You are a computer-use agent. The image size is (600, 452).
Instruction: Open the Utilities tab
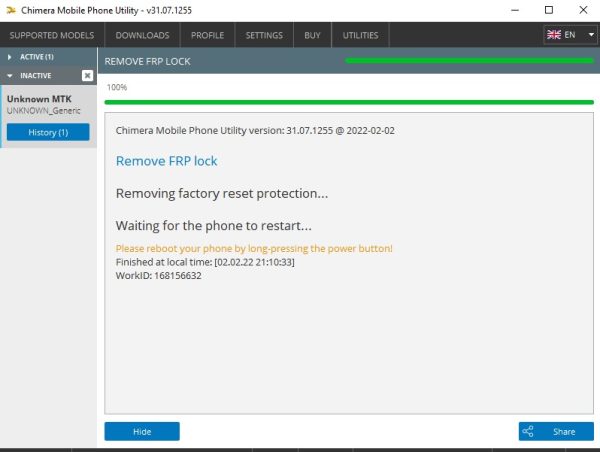pos(360,35)
